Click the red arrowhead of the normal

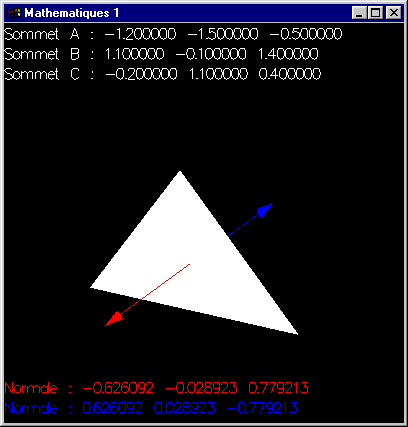(114, 319)
